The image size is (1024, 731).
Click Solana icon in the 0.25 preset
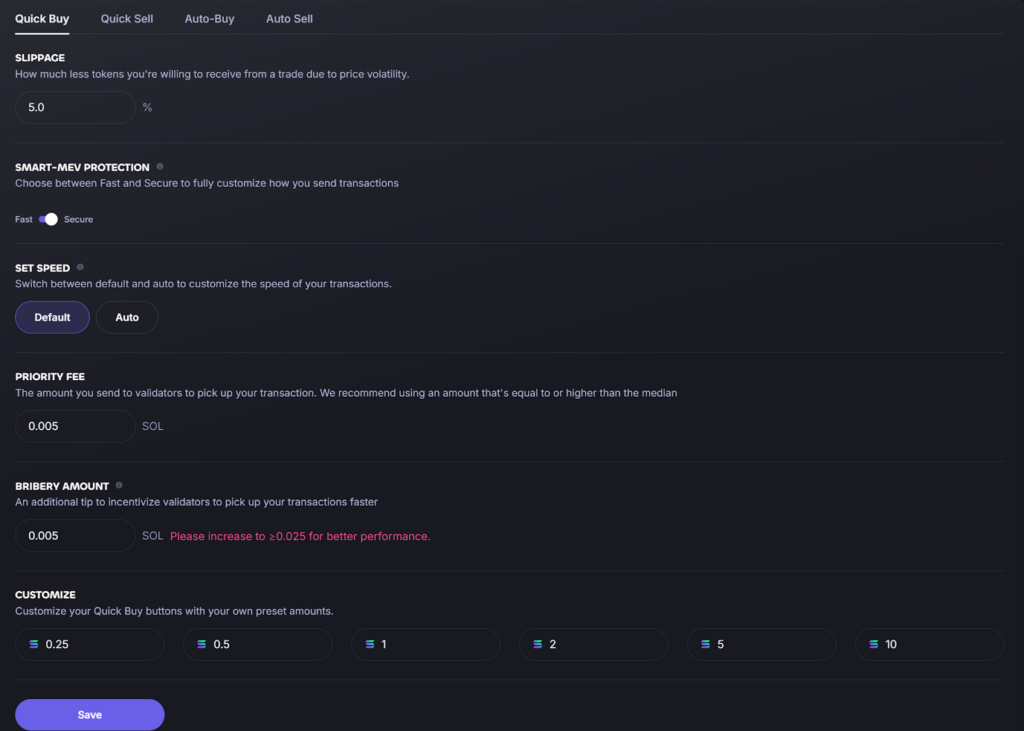34,645
